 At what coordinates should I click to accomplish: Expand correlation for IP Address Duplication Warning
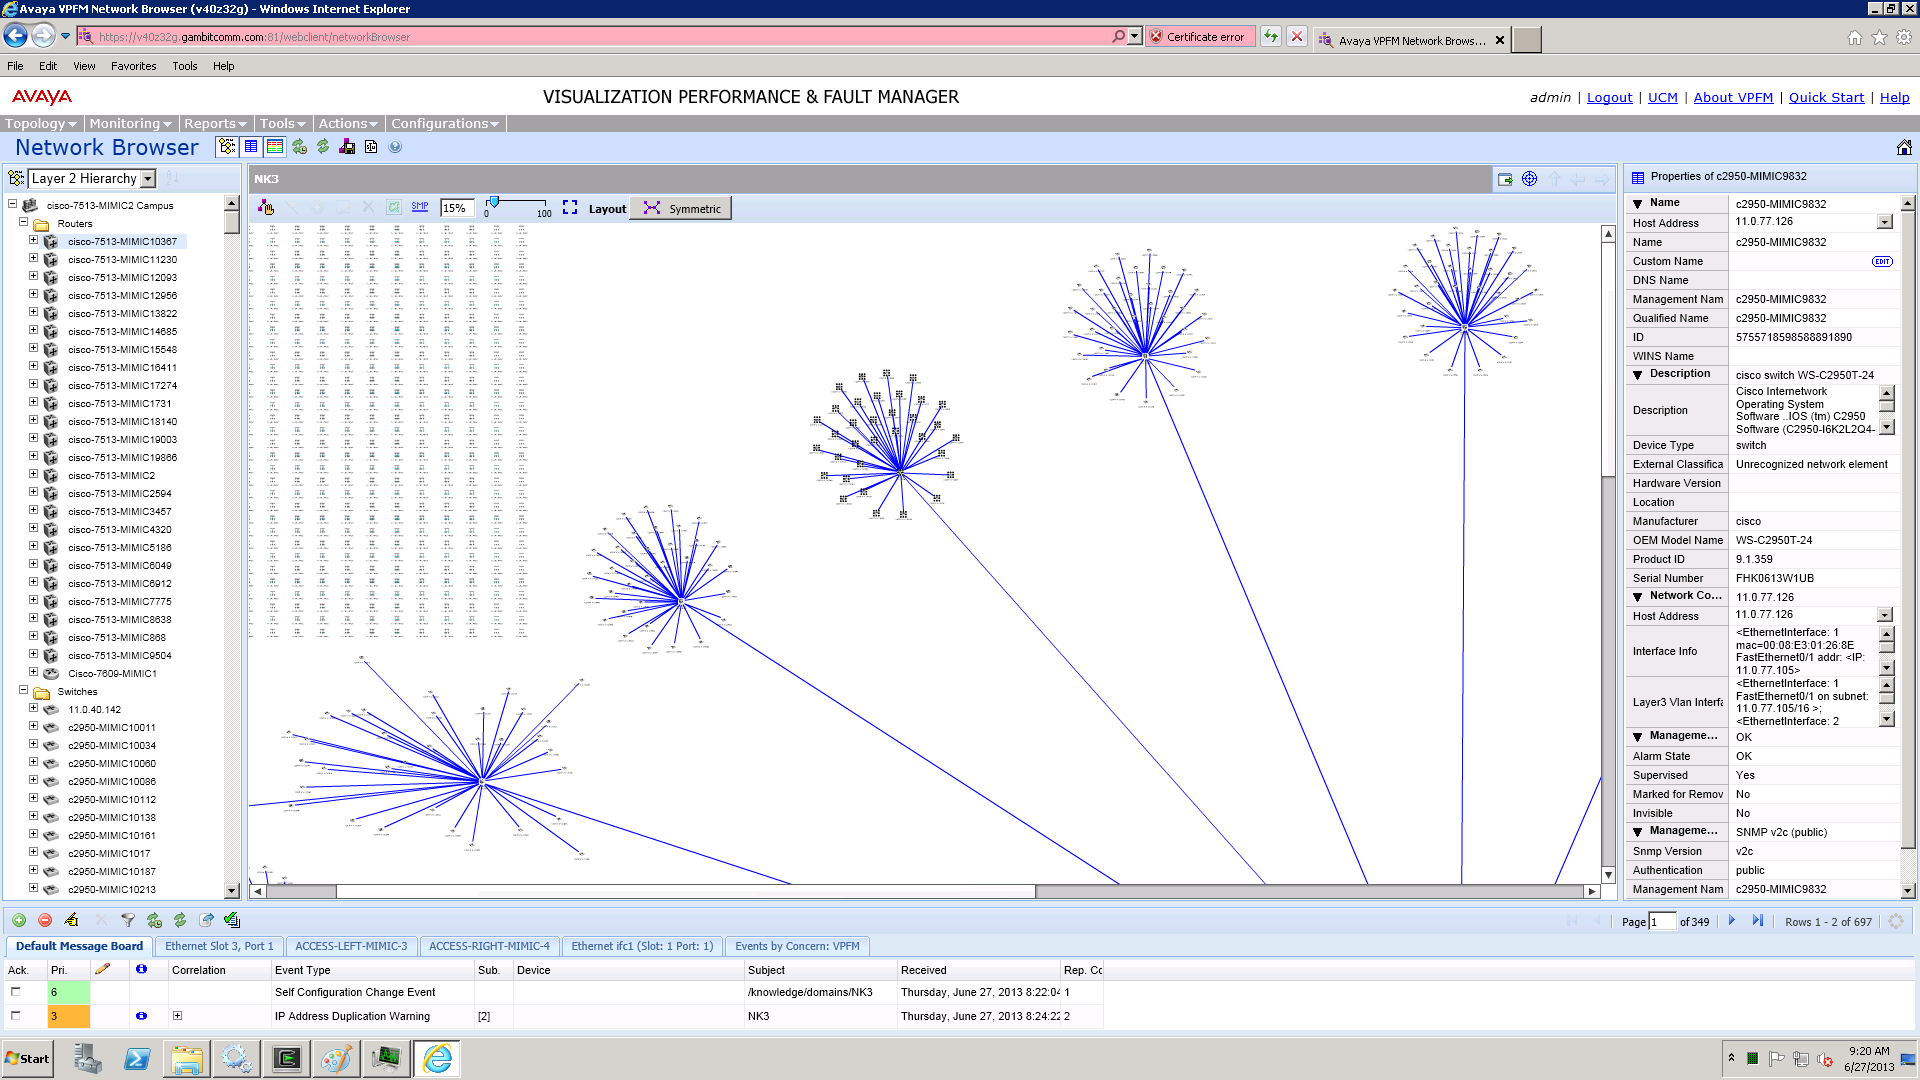177,1016
